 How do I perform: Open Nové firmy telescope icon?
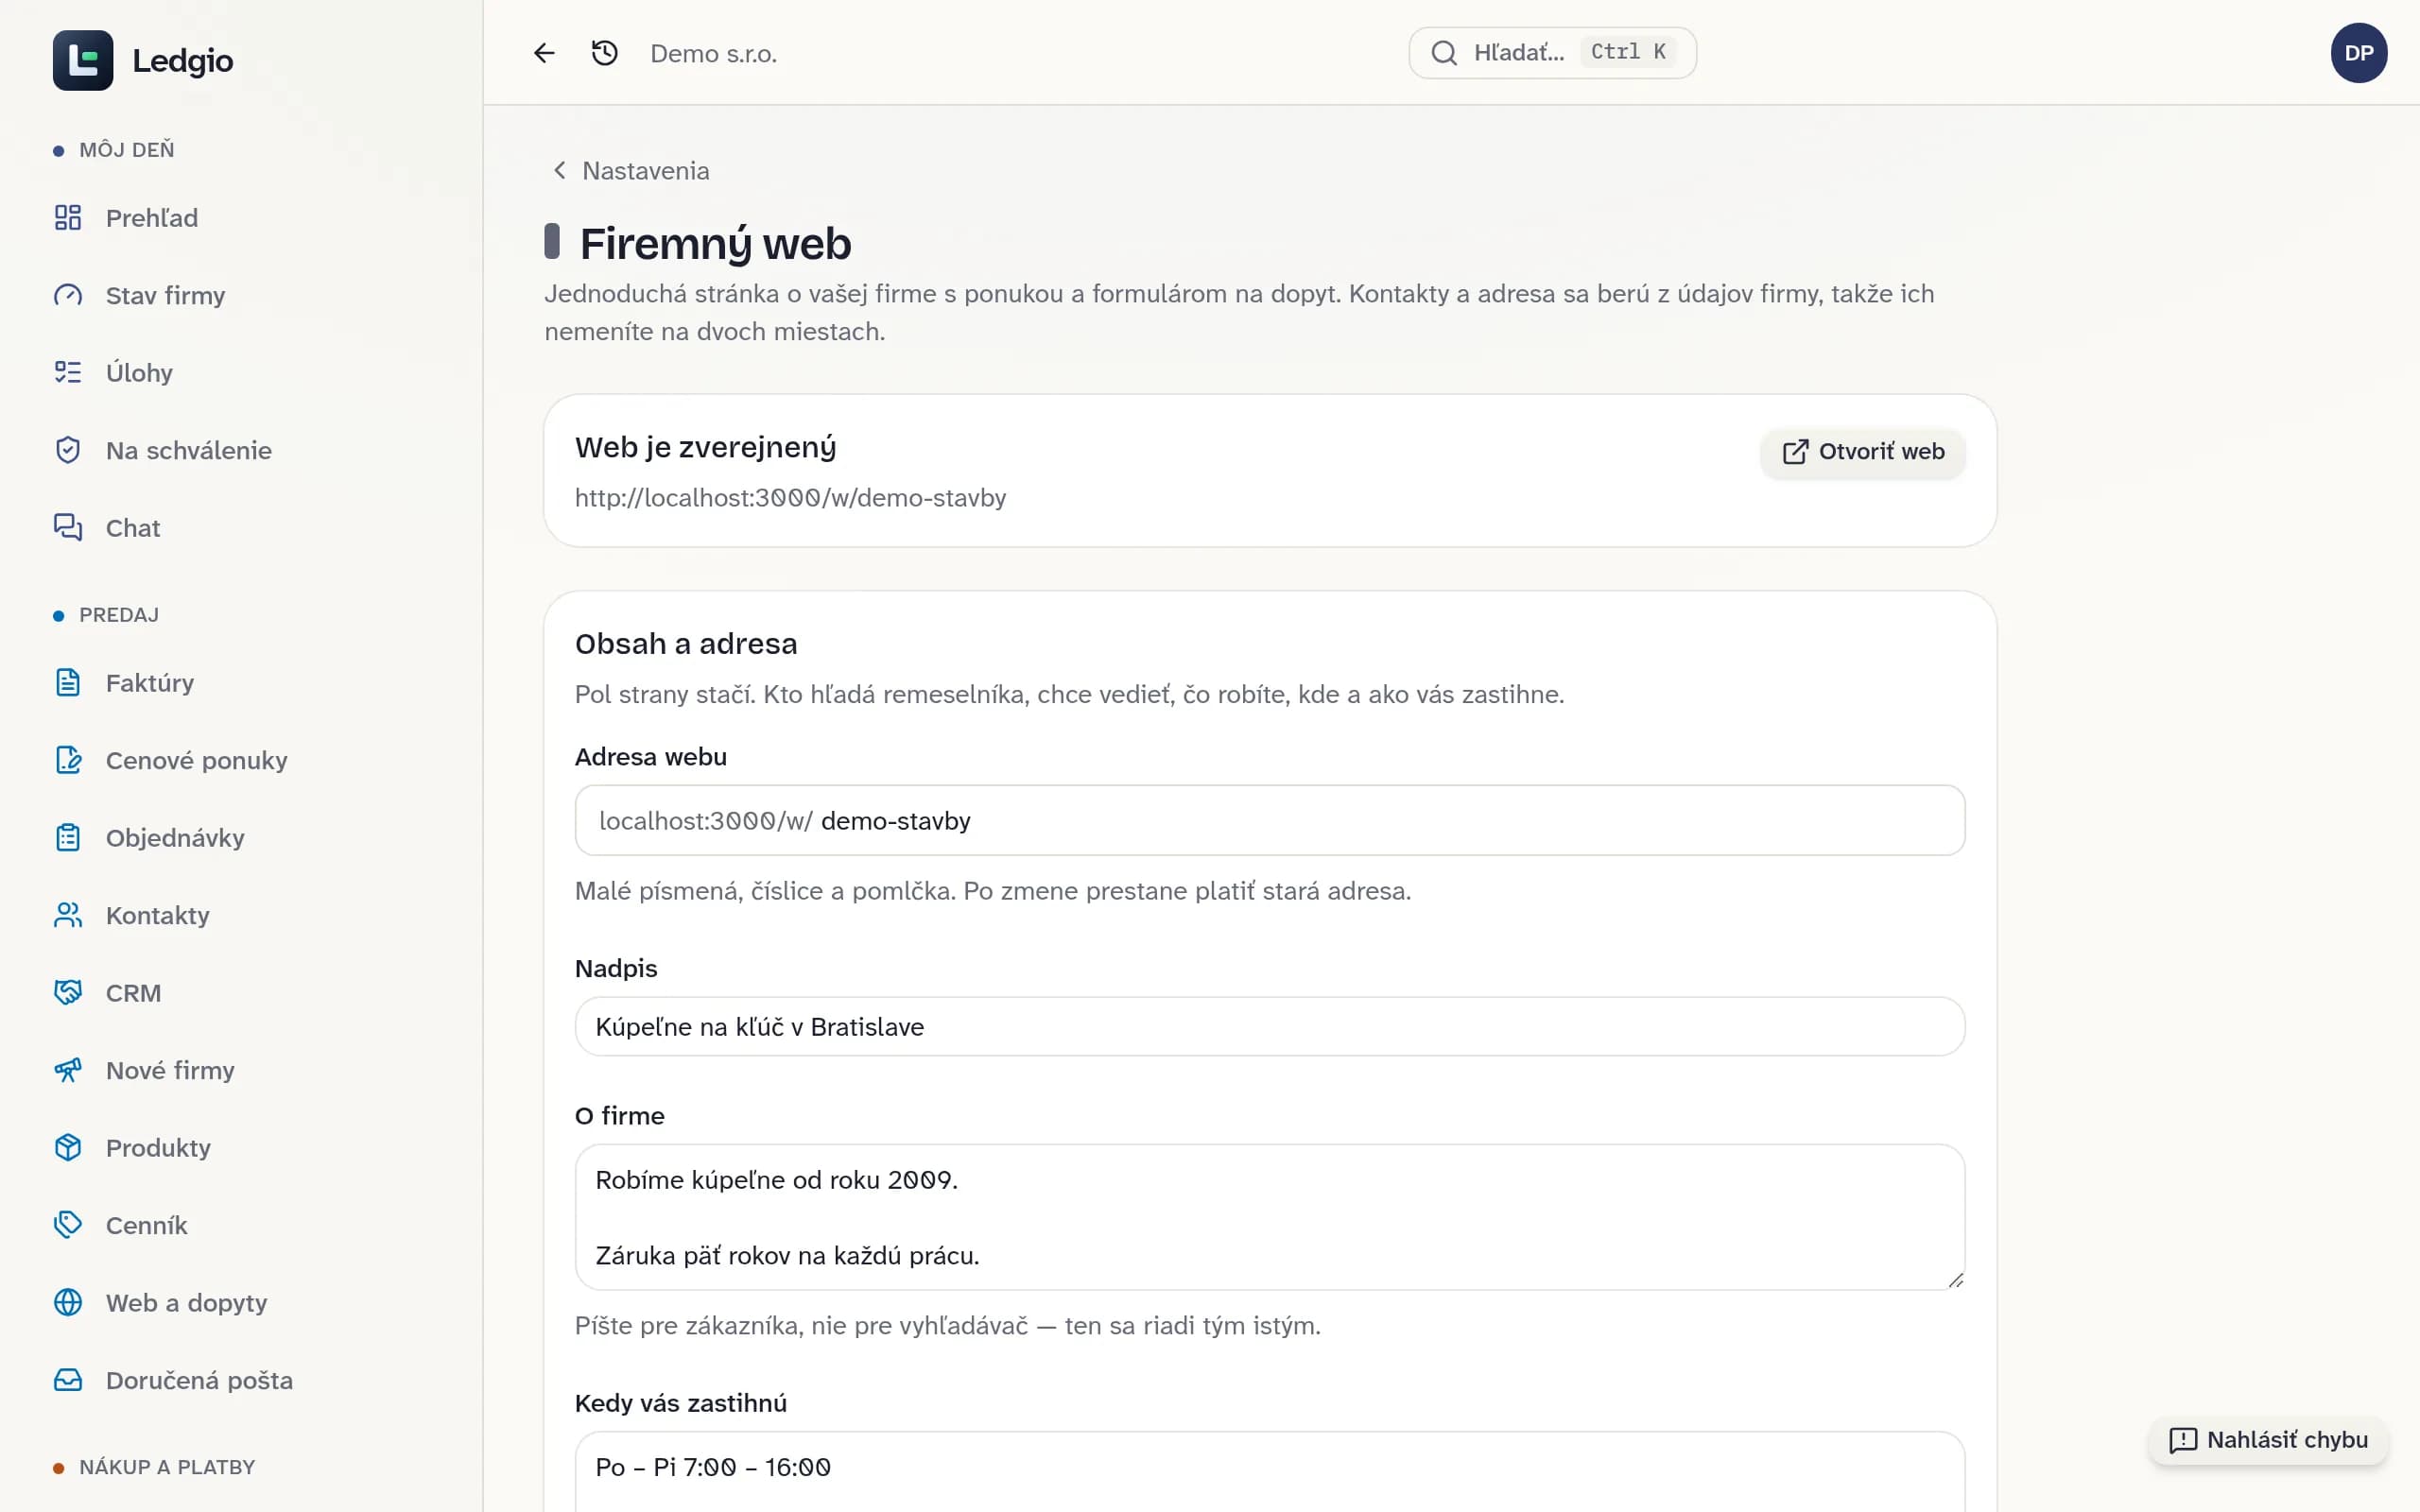[x=68, y=1070]
